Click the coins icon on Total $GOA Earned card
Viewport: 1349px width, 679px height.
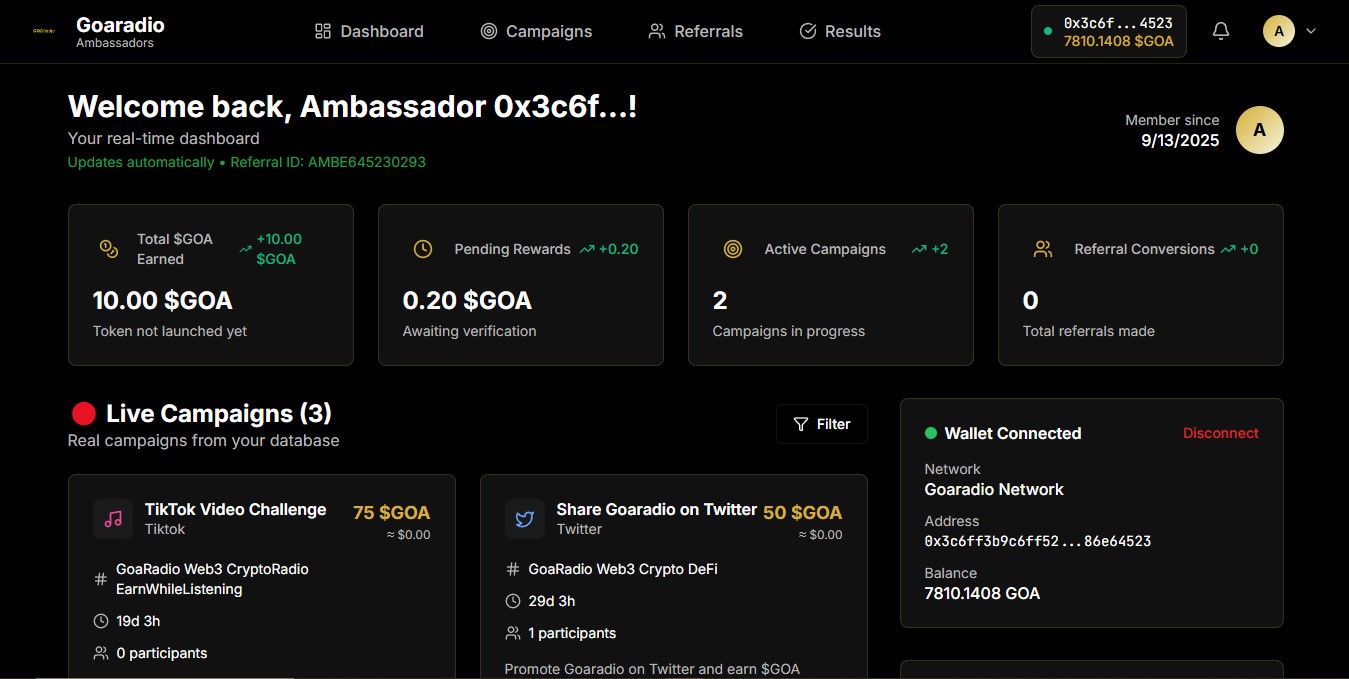(108, 248)
